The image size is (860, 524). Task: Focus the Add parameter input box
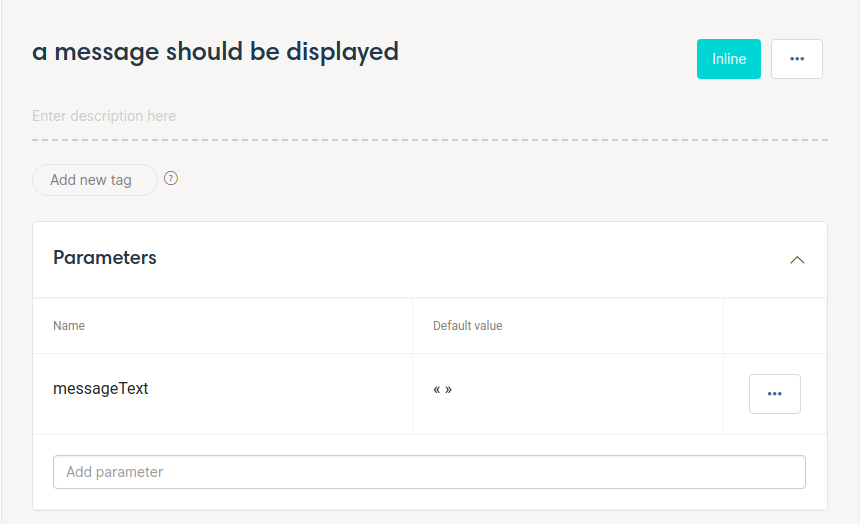[429, 472]
